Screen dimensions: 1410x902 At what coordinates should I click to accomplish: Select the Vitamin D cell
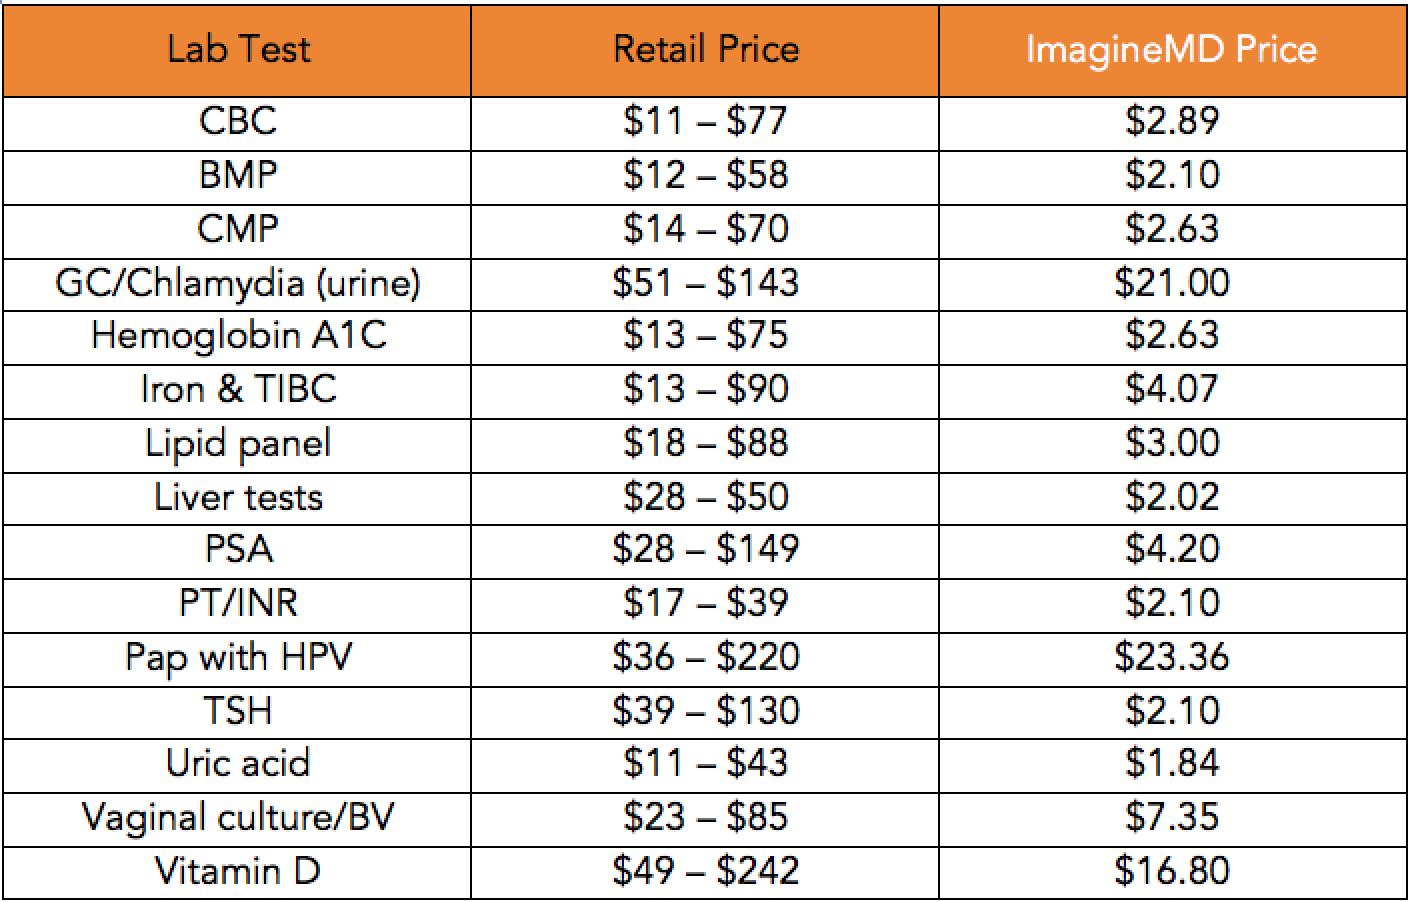click(237, 872)
